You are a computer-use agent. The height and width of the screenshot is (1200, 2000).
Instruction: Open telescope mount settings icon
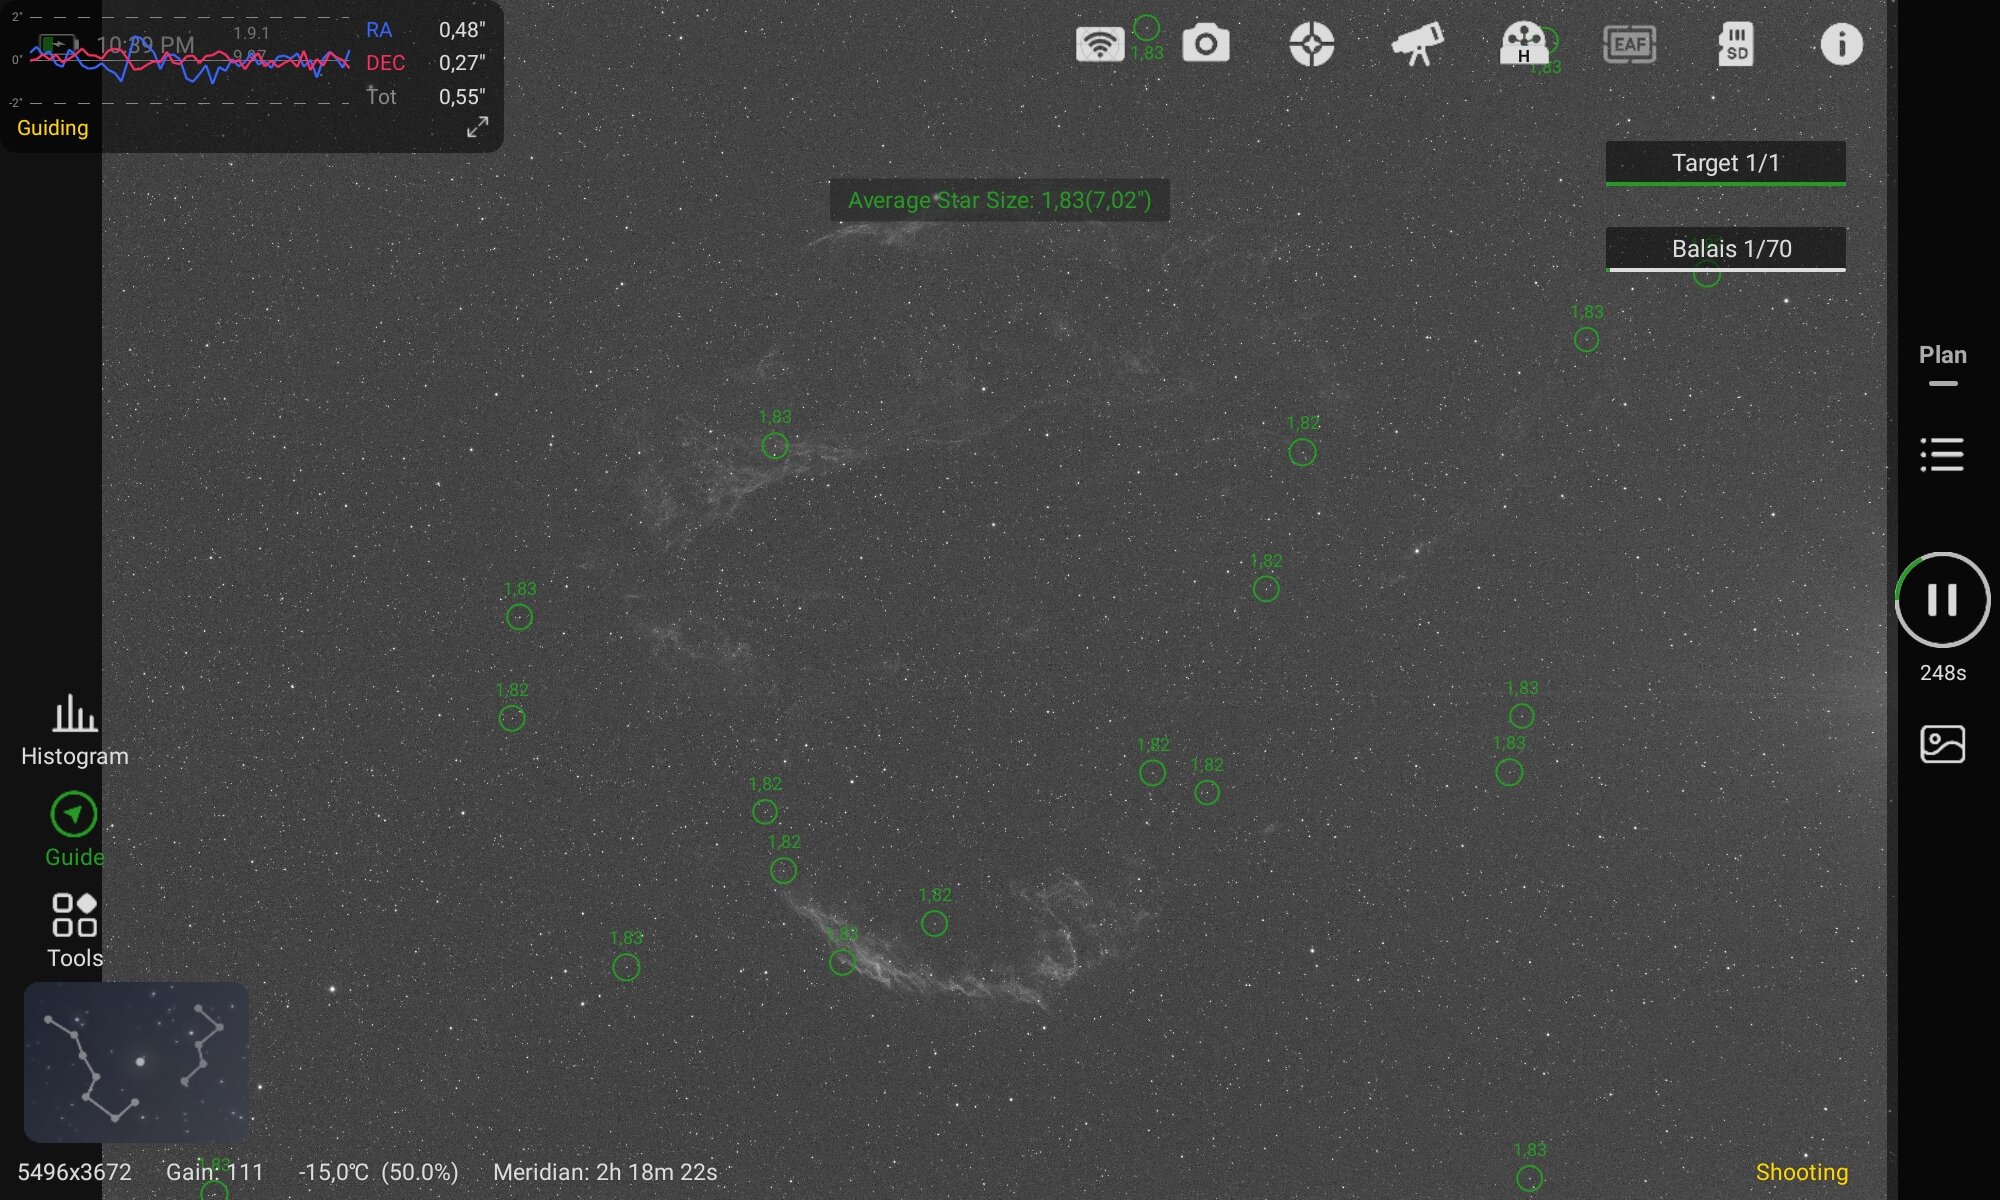click(x=1417, y=44)
